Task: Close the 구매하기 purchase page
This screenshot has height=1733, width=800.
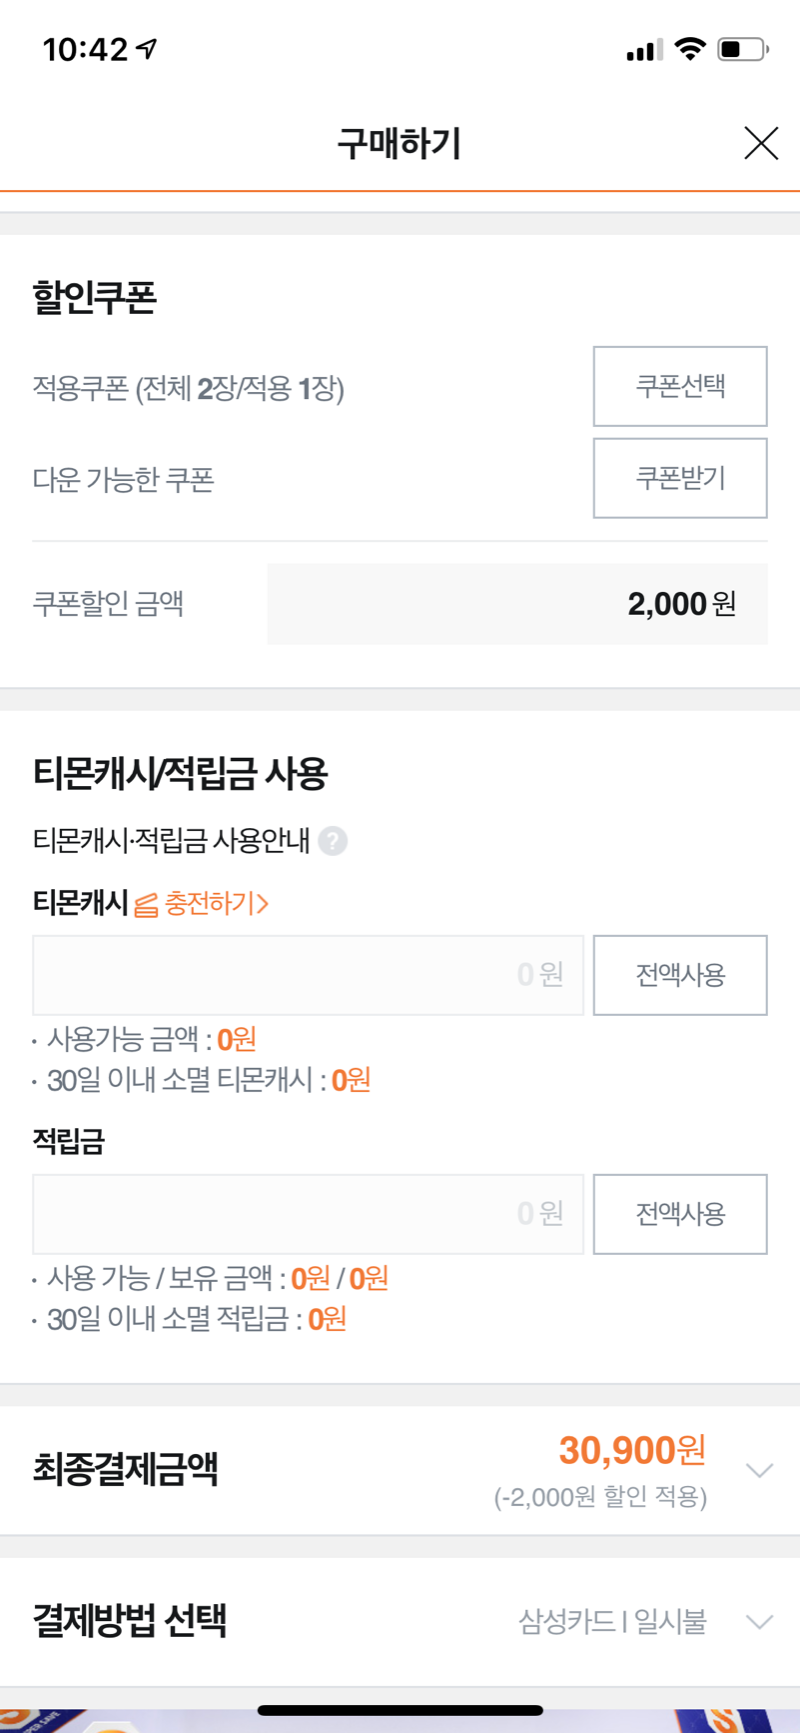Action: click(x=761, y=144)
